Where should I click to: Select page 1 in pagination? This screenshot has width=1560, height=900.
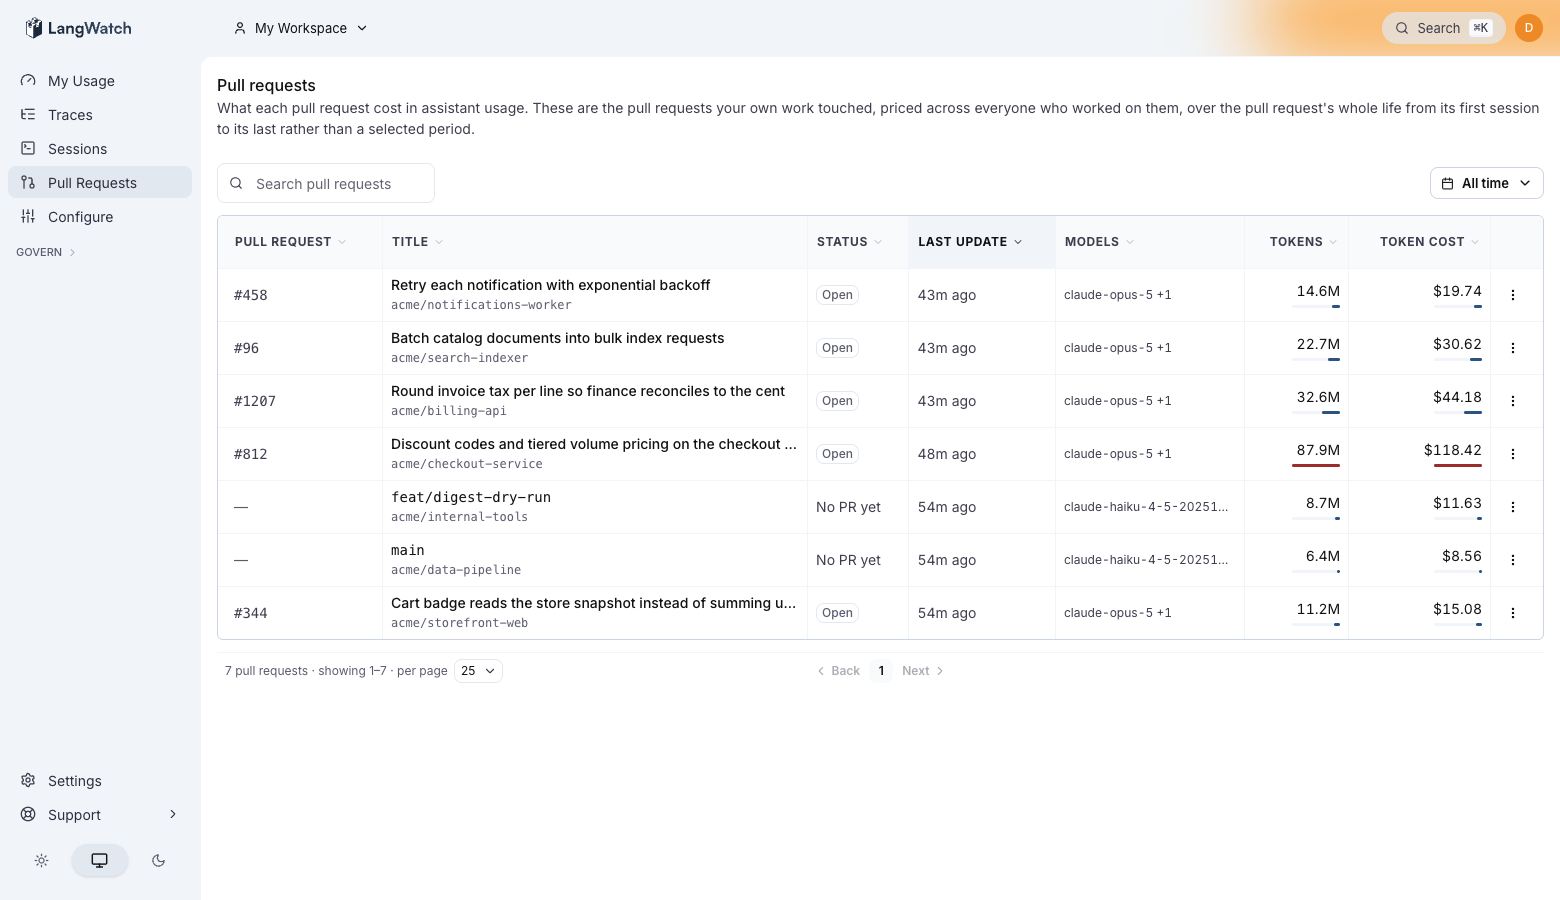[x=881, y=671]
